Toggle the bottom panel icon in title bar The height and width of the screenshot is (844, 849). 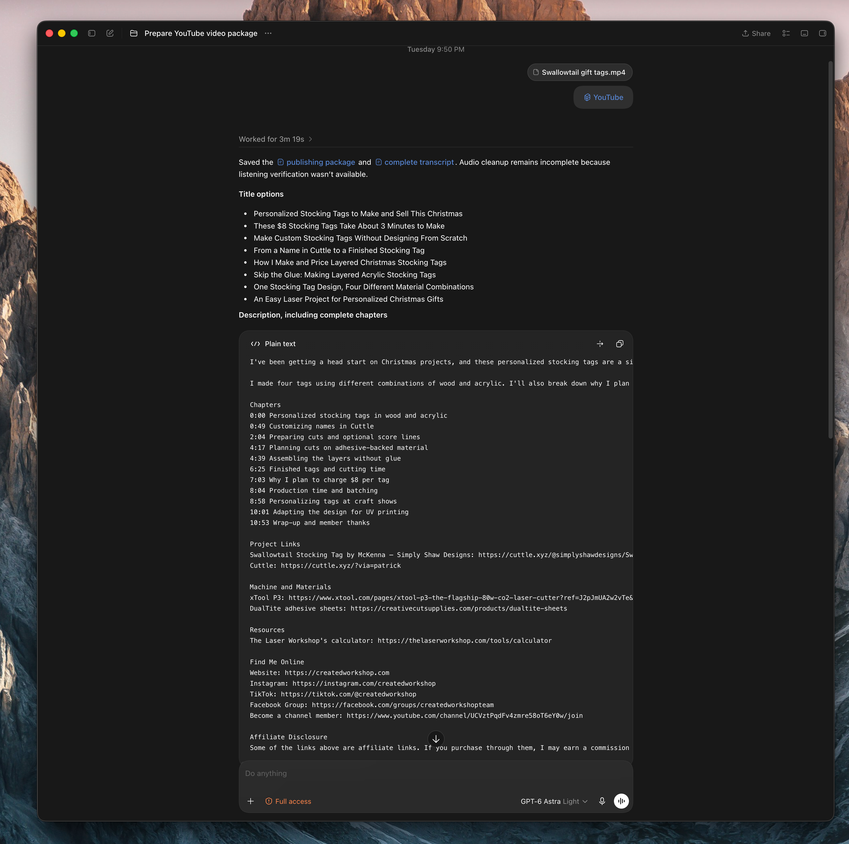point(805,34)
